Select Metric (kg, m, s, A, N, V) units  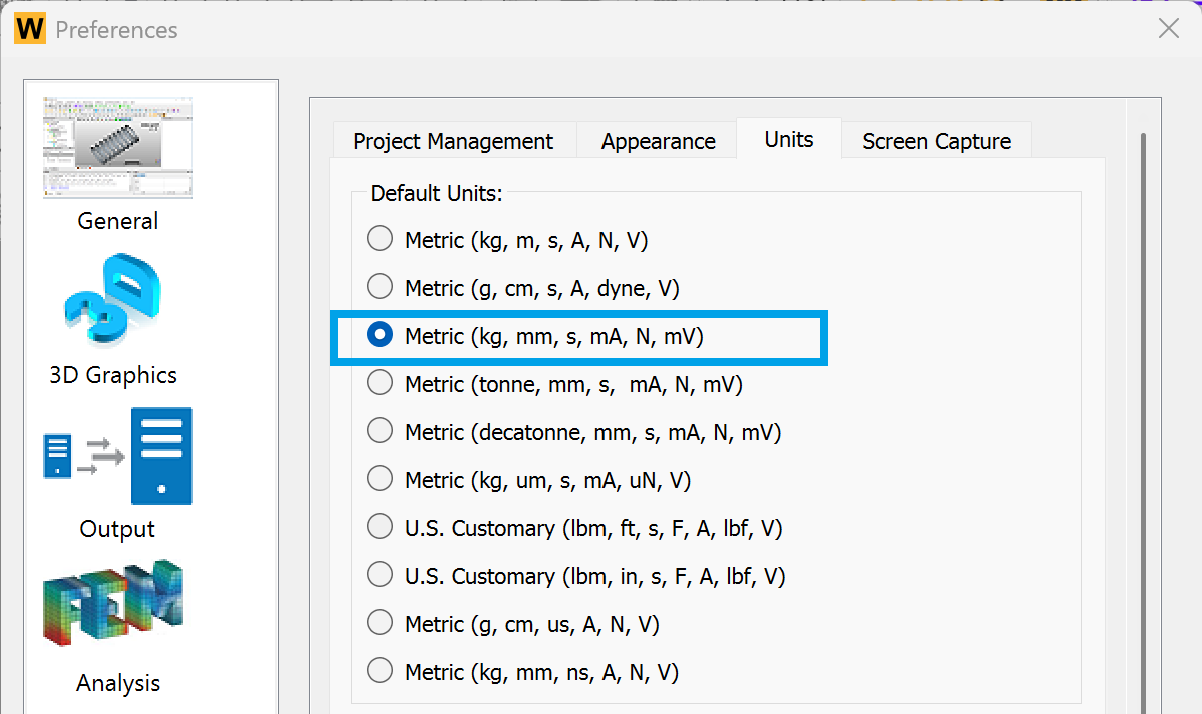tap(380, 240)
